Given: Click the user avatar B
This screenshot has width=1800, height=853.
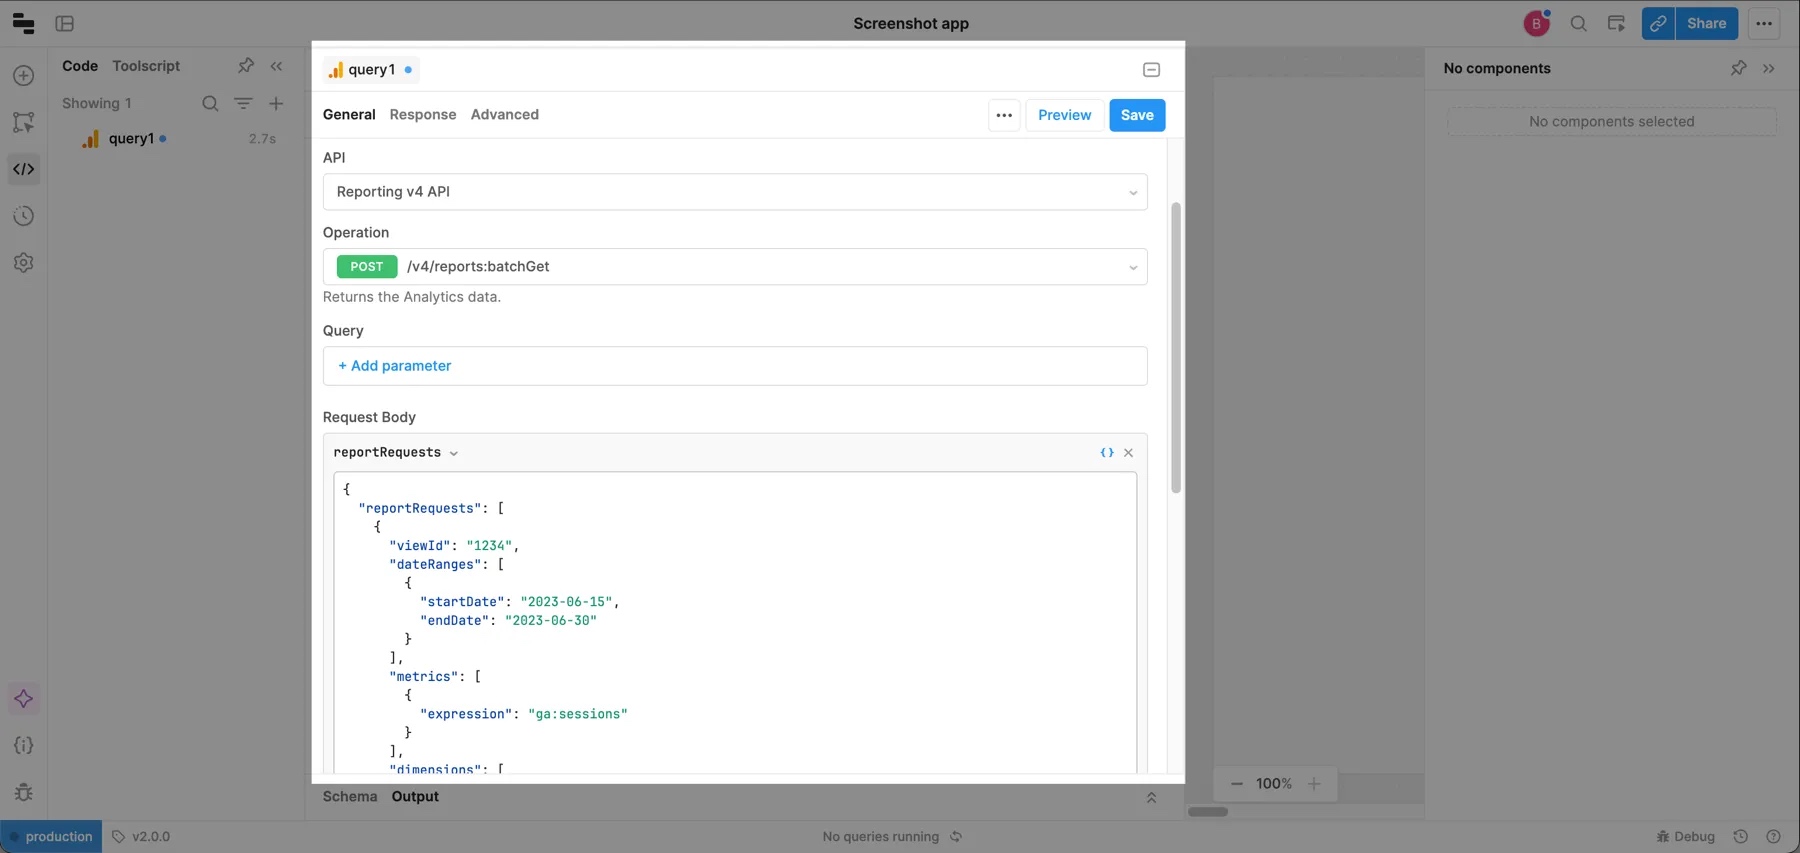Looking at the screenshot, I should coord(1537,23).
